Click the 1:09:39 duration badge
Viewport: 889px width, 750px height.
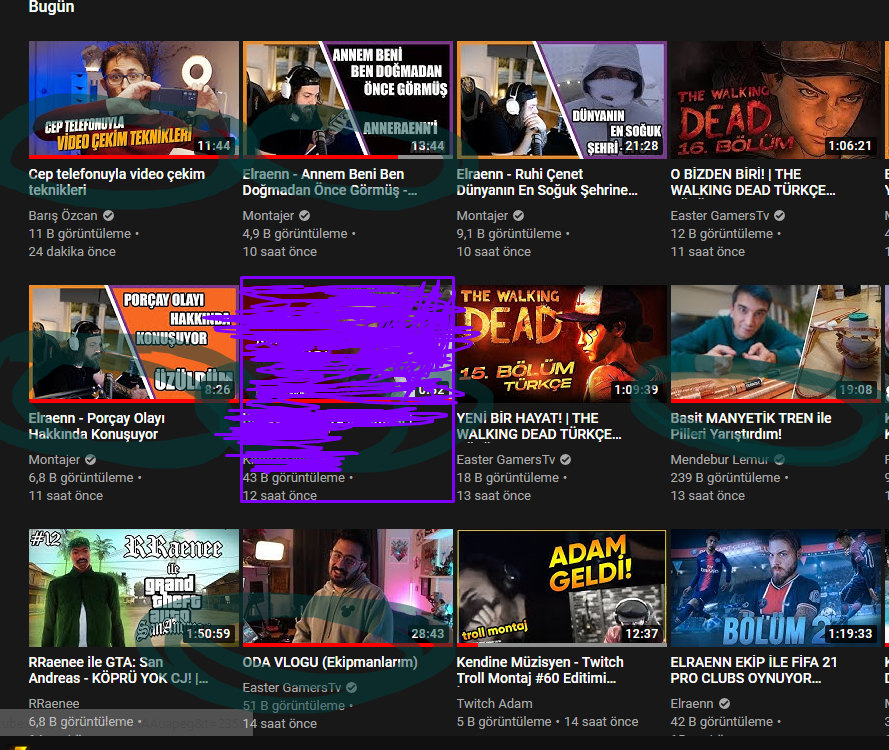(636, 389)
